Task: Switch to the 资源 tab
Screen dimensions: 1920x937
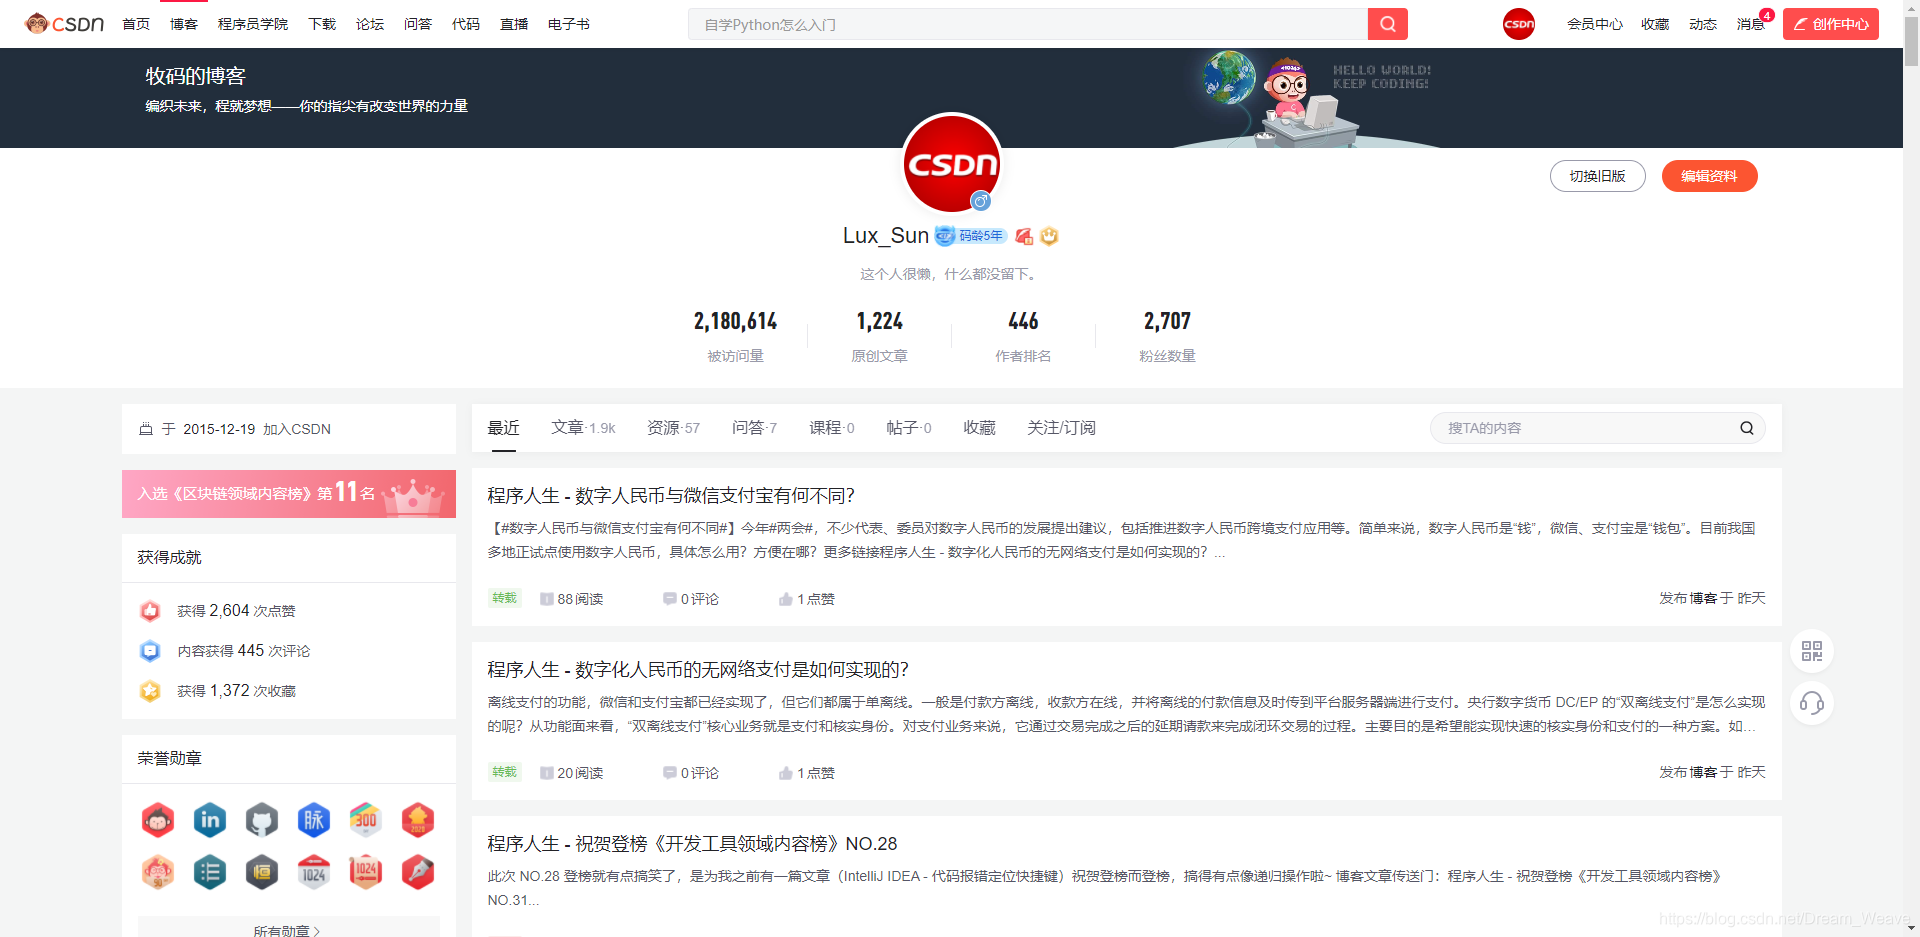Action: coord(673,428)
